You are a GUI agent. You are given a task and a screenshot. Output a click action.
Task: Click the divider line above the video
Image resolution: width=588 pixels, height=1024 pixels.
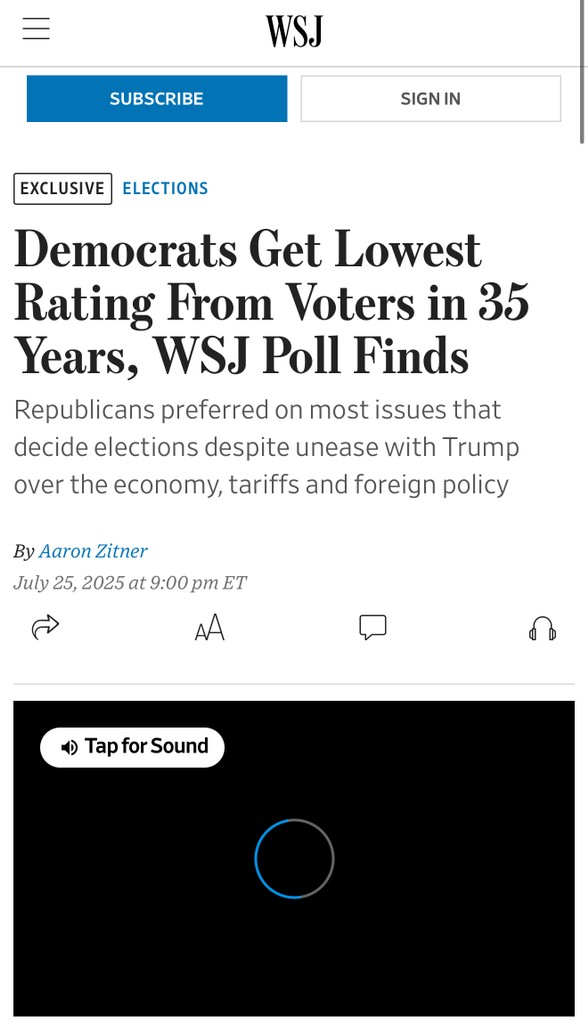click(294, 684)
